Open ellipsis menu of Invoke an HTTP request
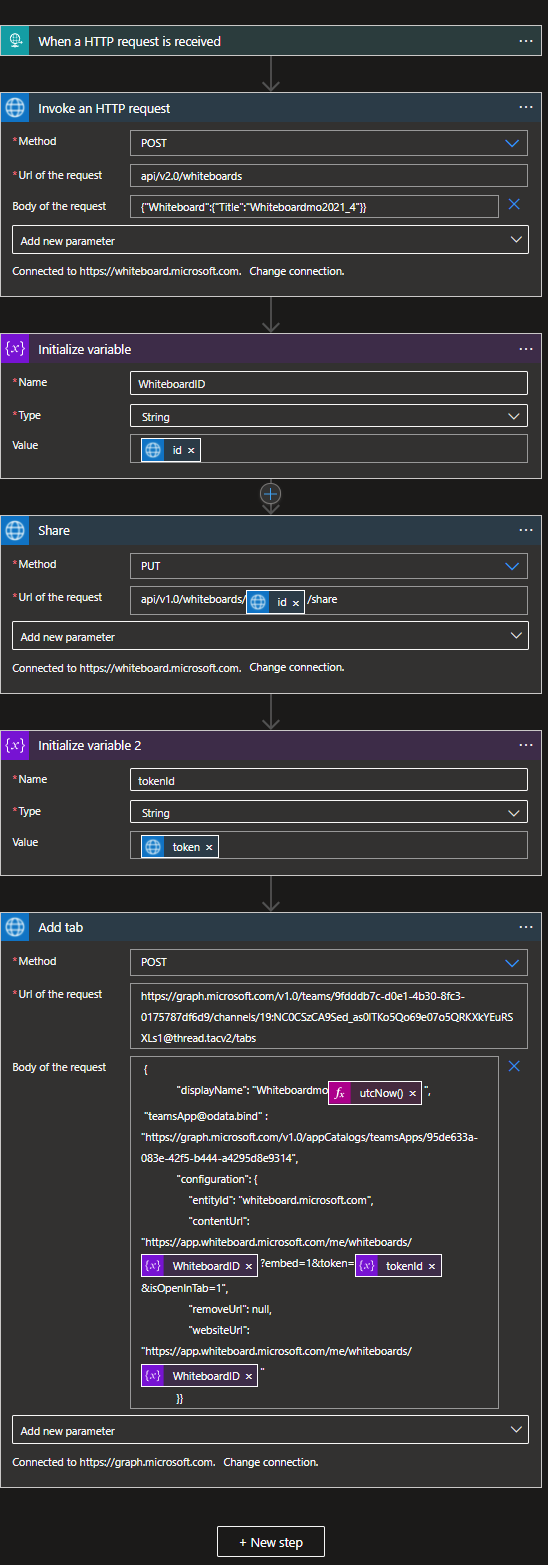 526,108
